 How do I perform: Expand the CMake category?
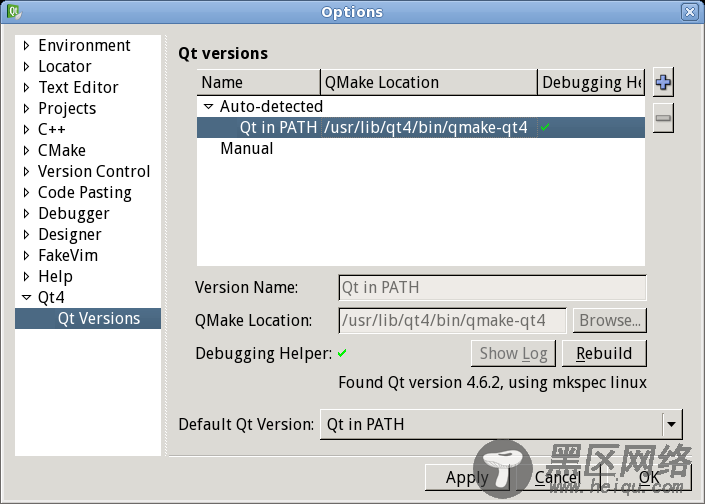click(x=26, y=150)
